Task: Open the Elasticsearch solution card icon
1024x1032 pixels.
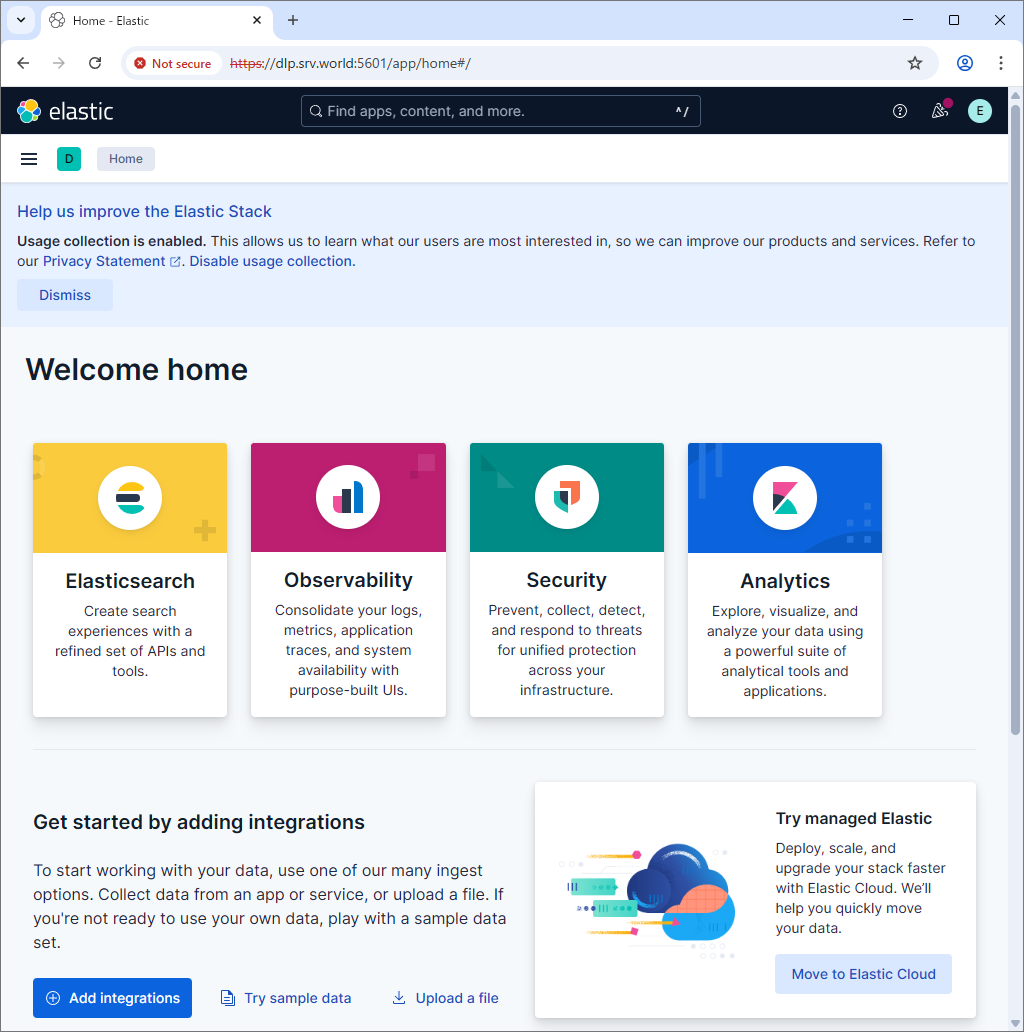Action: coord(130,498)
